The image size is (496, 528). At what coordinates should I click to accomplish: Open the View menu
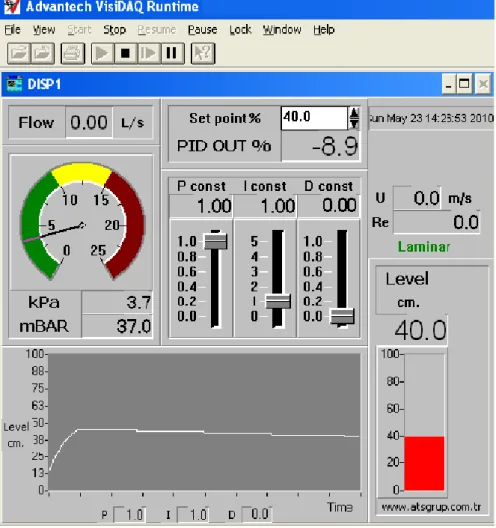coord(44,30)
